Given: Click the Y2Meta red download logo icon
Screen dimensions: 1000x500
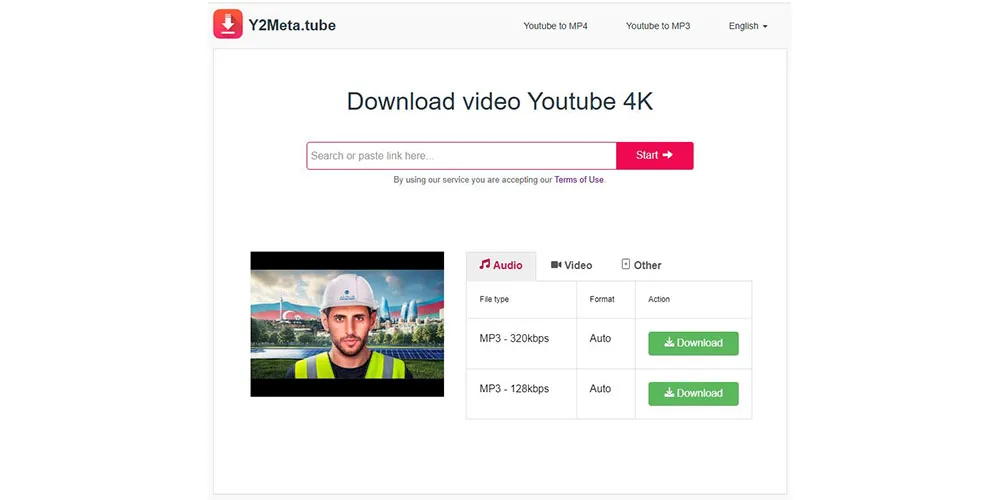Looking at the screenshot, I should (x=228, y=24).
